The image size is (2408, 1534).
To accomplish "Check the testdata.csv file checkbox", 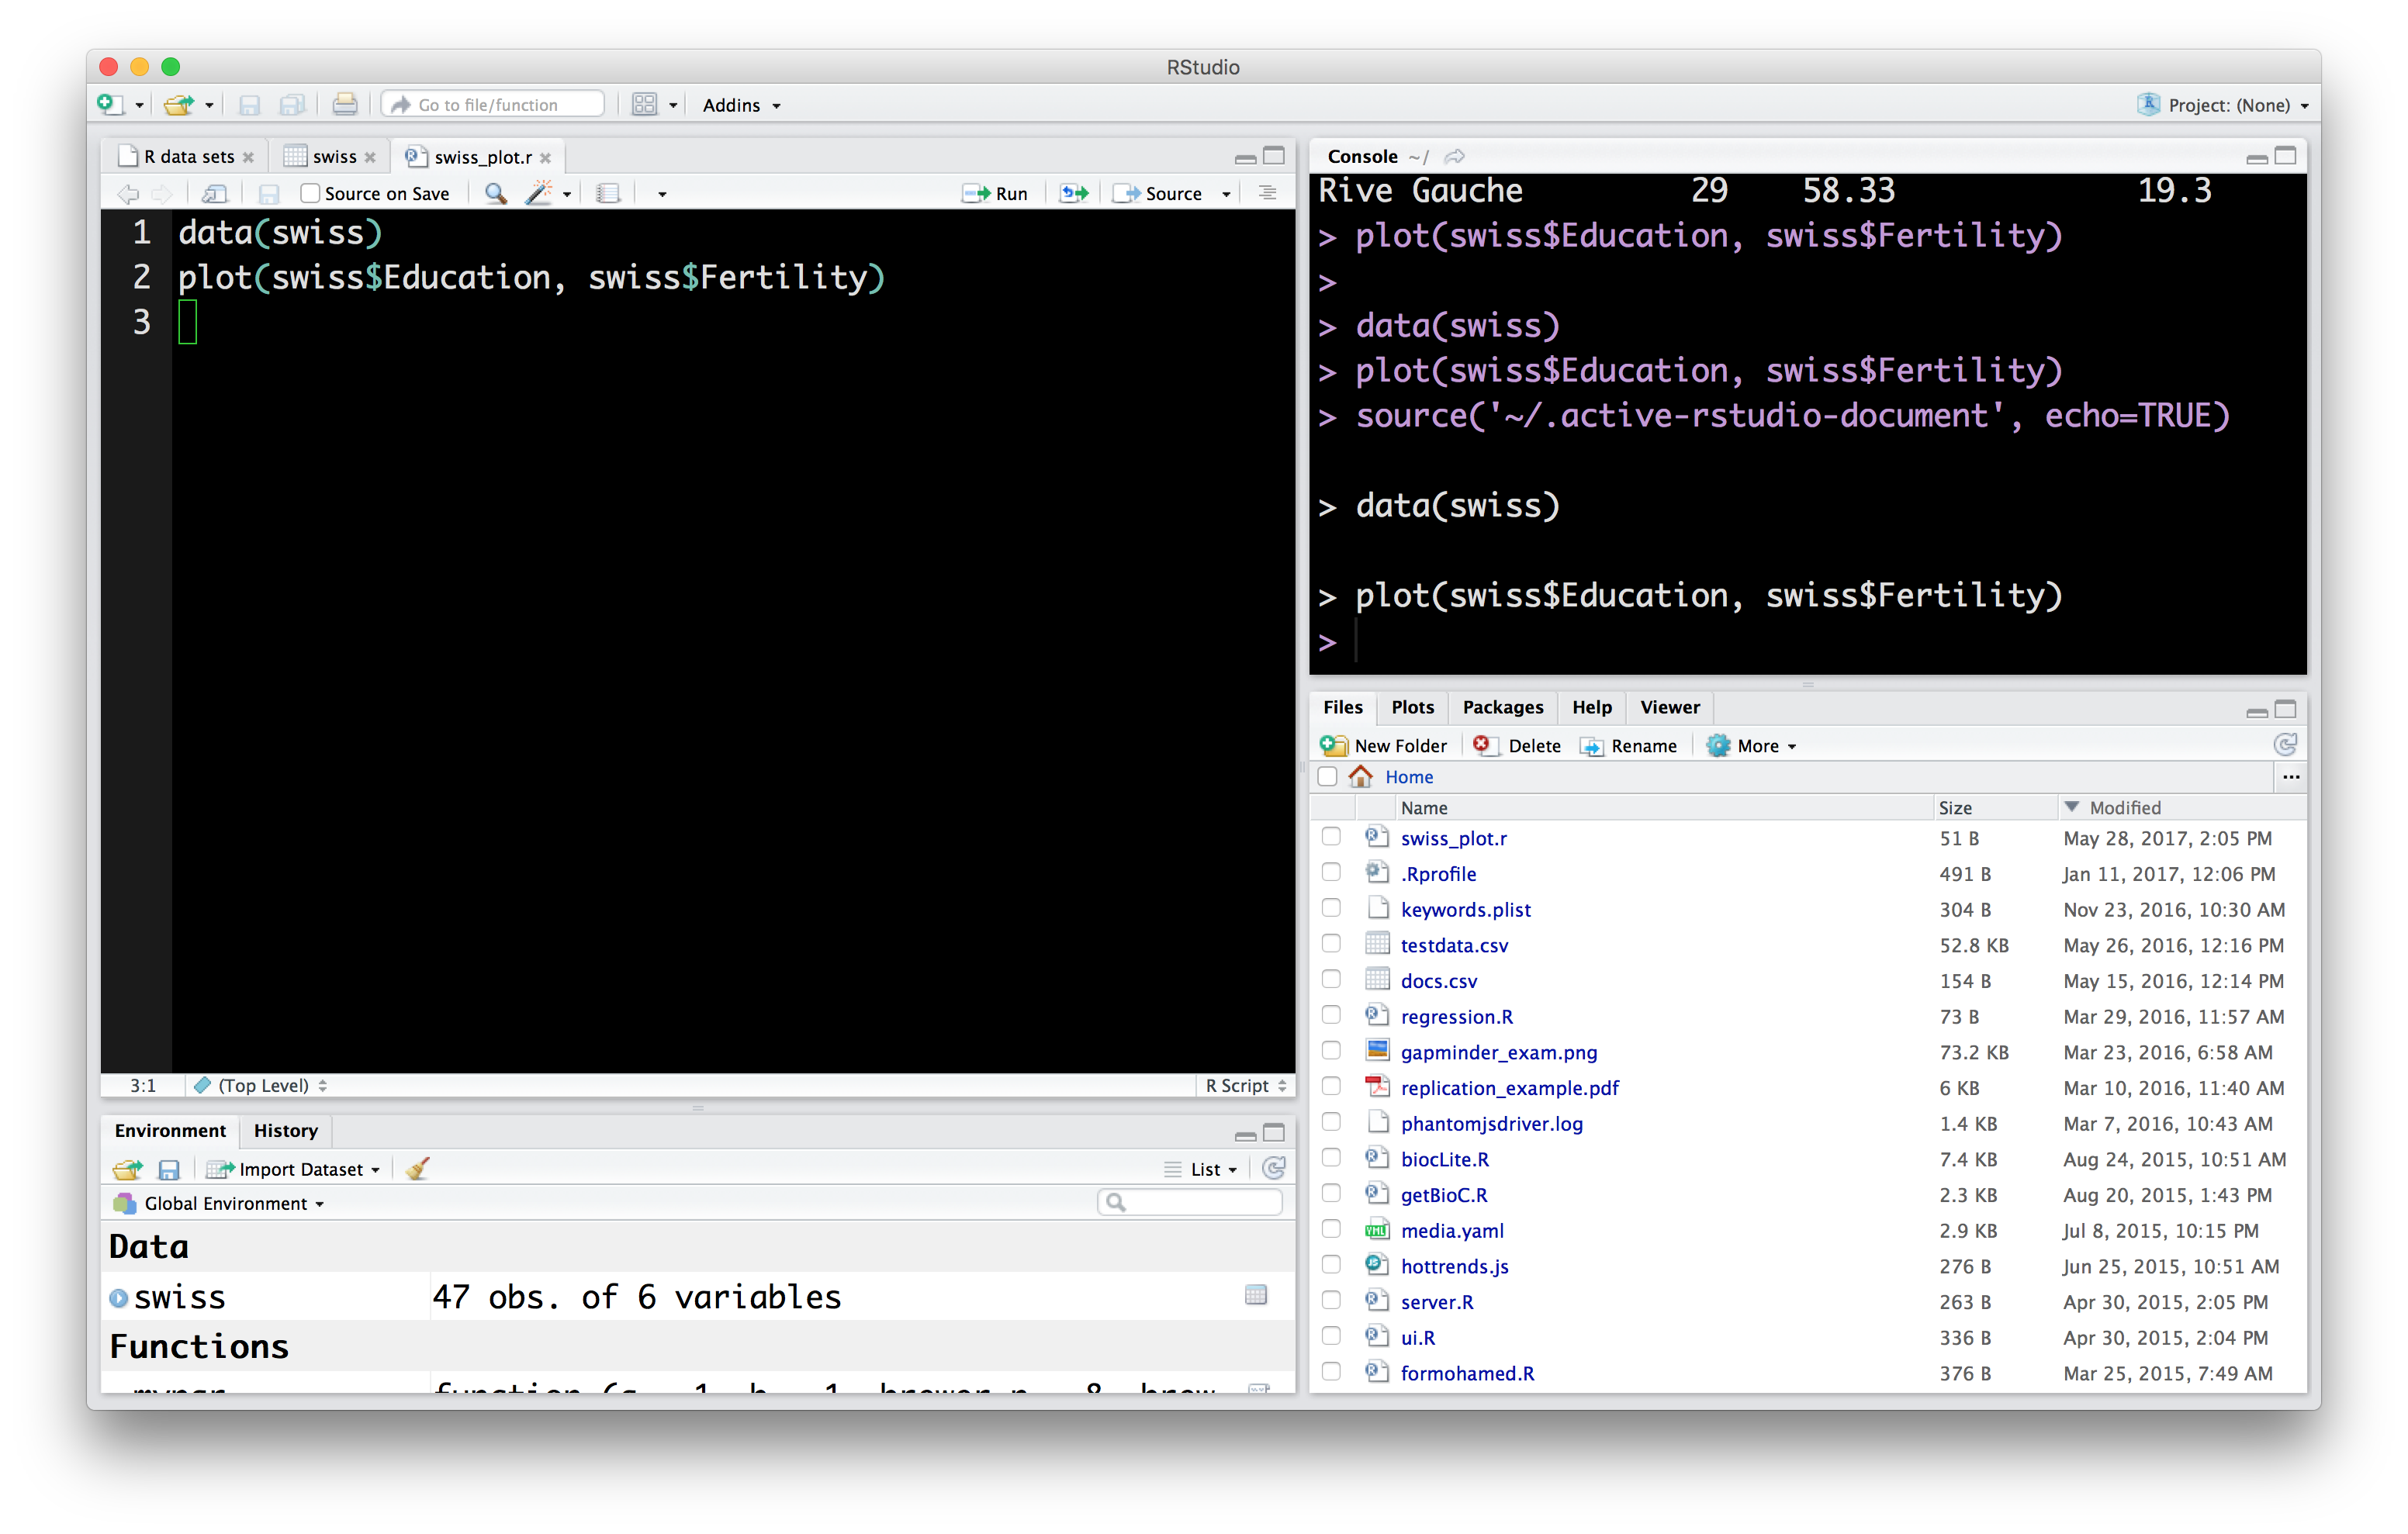I will tap(1331, 944).
